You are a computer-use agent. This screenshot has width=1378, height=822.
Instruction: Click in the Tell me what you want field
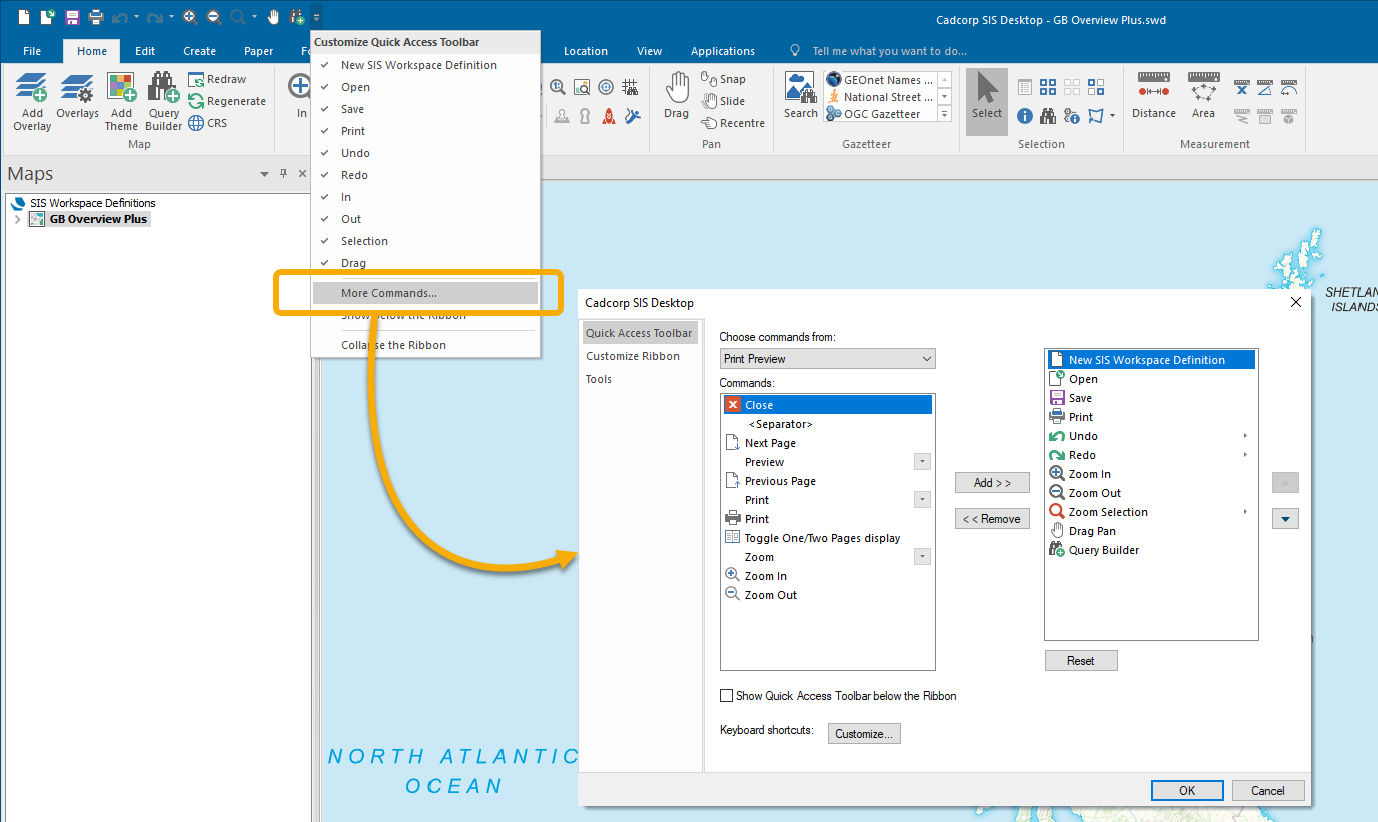889,51
